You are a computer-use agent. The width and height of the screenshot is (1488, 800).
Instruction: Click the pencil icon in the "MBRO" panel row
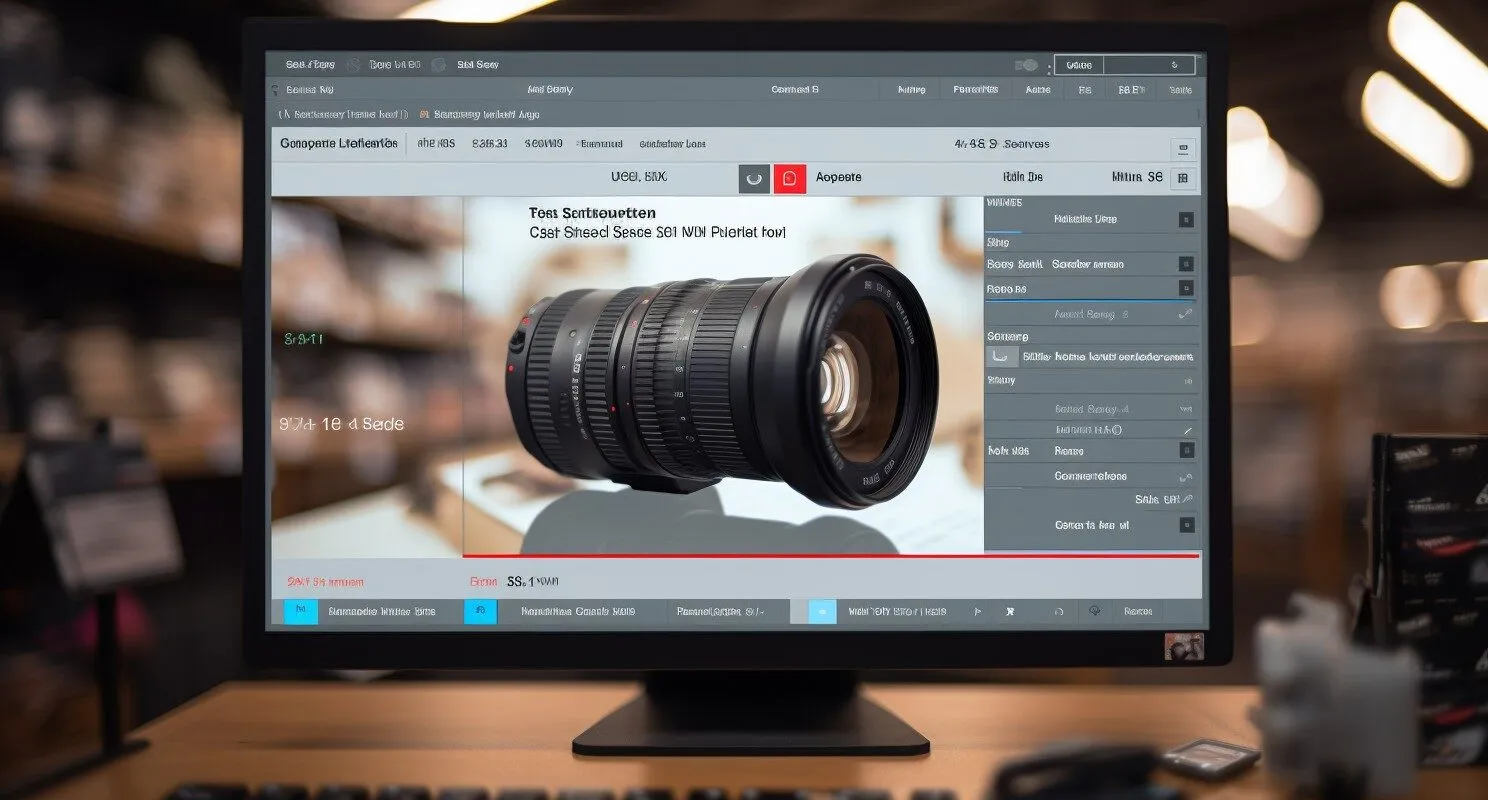[1187, 430]
